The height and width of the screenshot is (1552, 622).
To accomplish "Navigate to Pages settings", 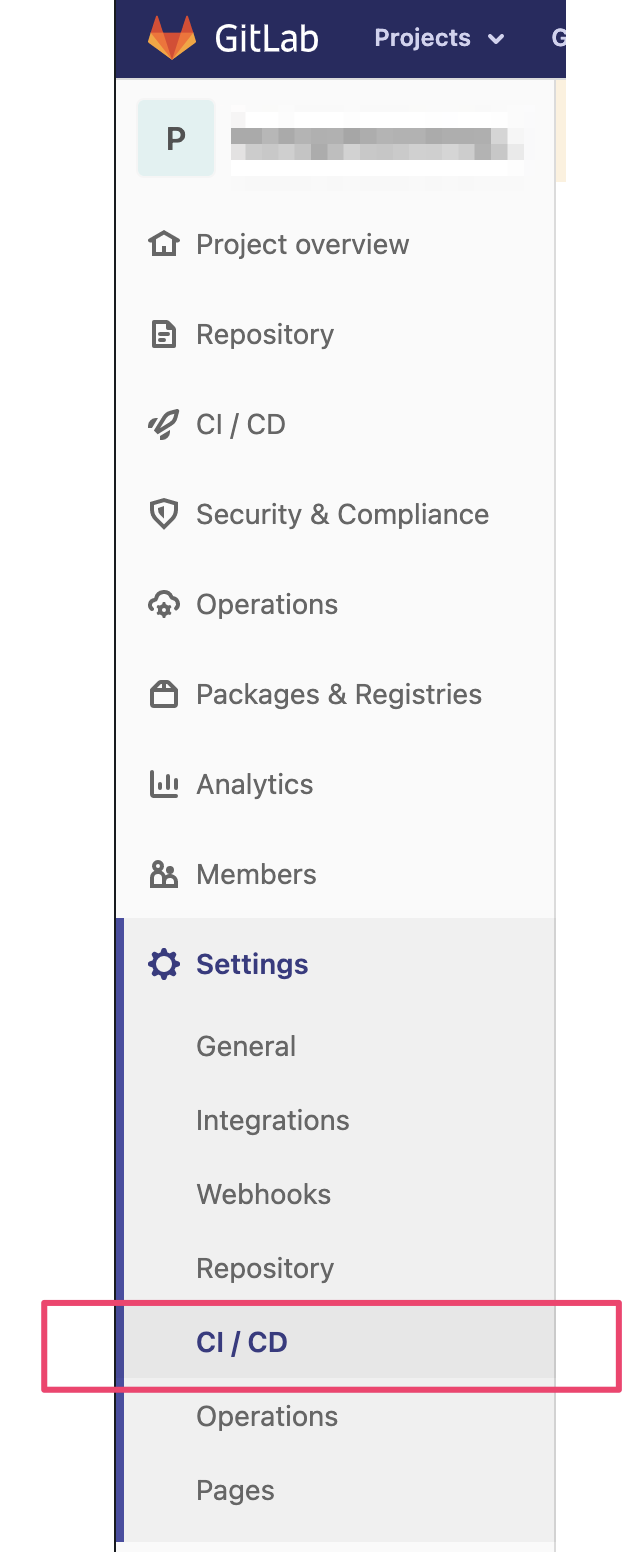I will coord(235,1491).
